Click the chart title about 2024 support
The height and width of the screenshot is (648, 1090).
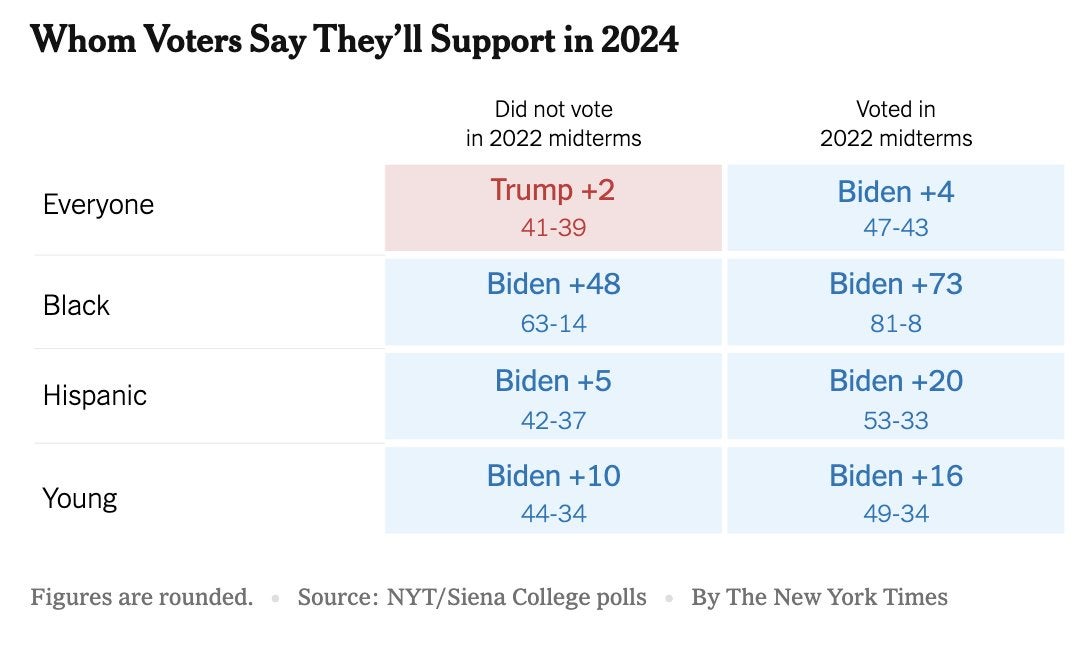355,41
